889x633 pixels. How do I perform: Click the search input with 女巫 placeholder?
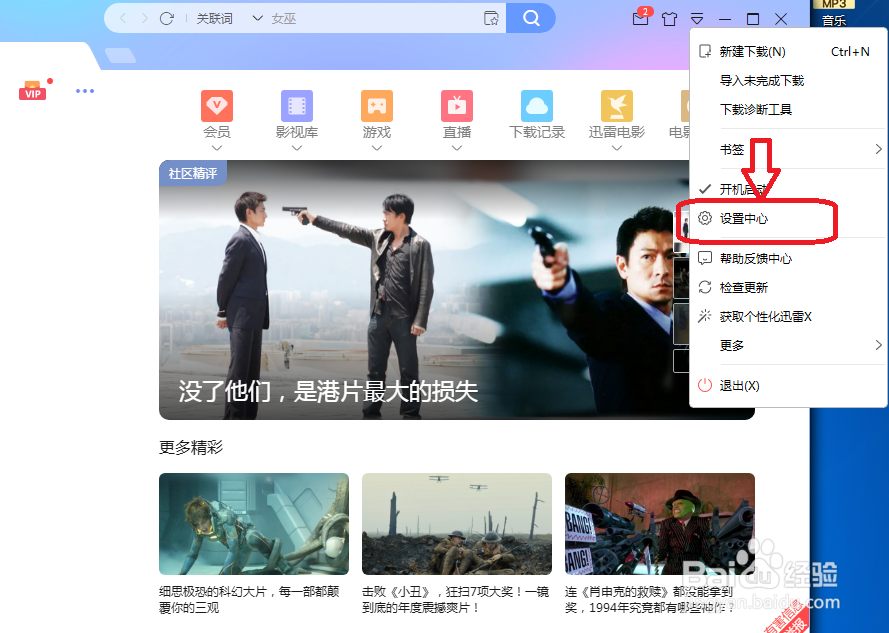pos(374,19)
